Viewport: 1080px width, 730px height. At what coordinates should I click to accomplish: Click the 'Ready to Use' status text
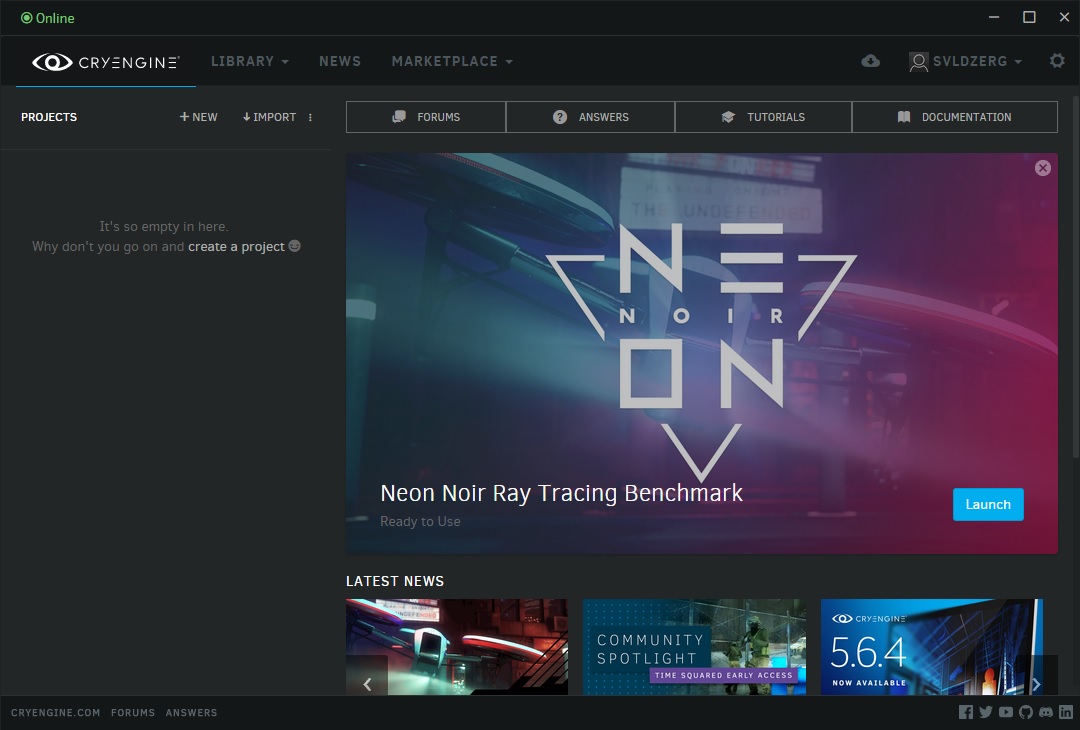point(420,521)
